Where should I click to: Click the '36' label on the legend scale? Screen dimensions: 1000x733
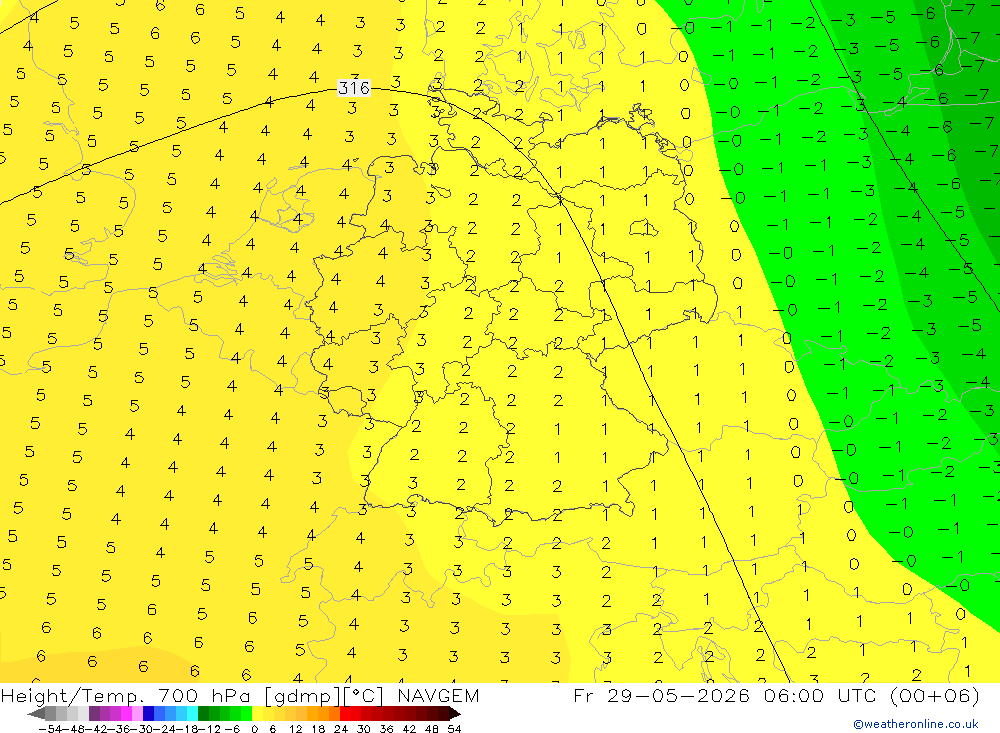386,729
